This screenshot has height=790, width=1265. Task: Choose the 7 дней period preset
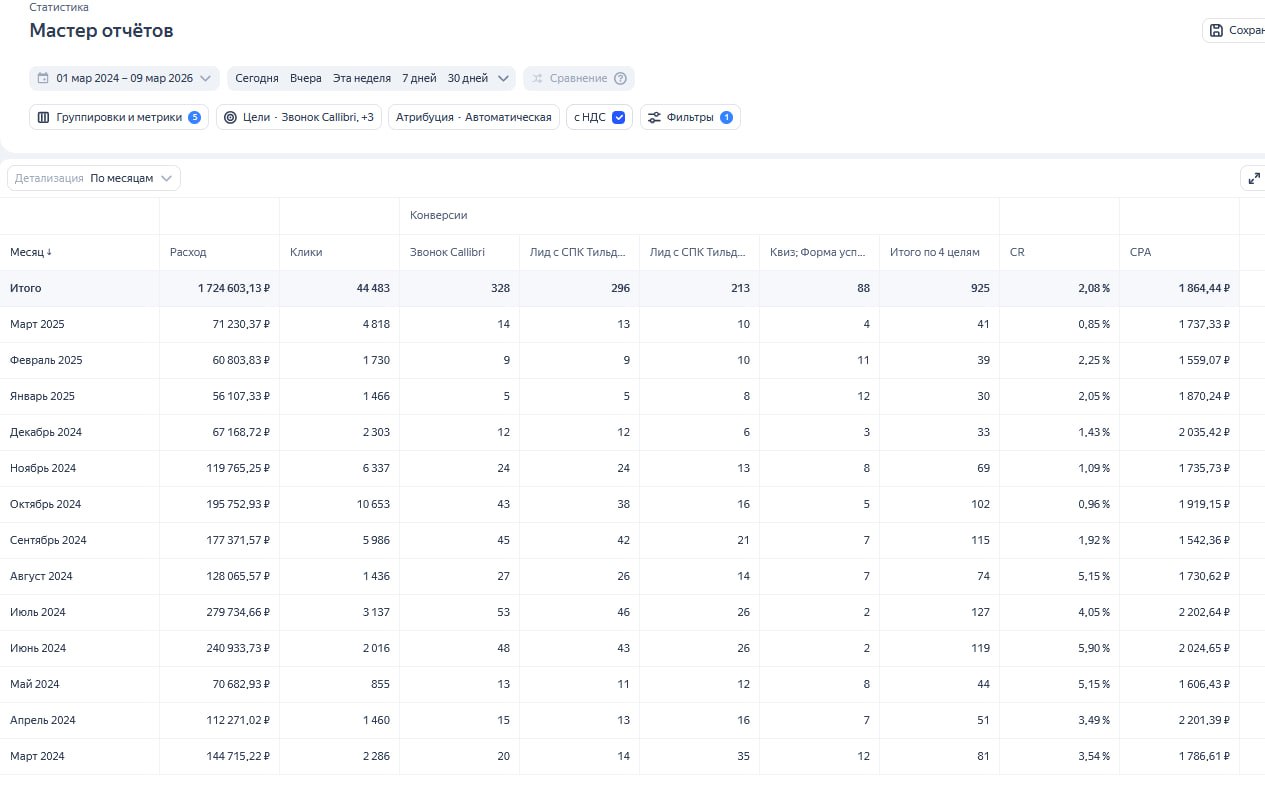(419, 78)
